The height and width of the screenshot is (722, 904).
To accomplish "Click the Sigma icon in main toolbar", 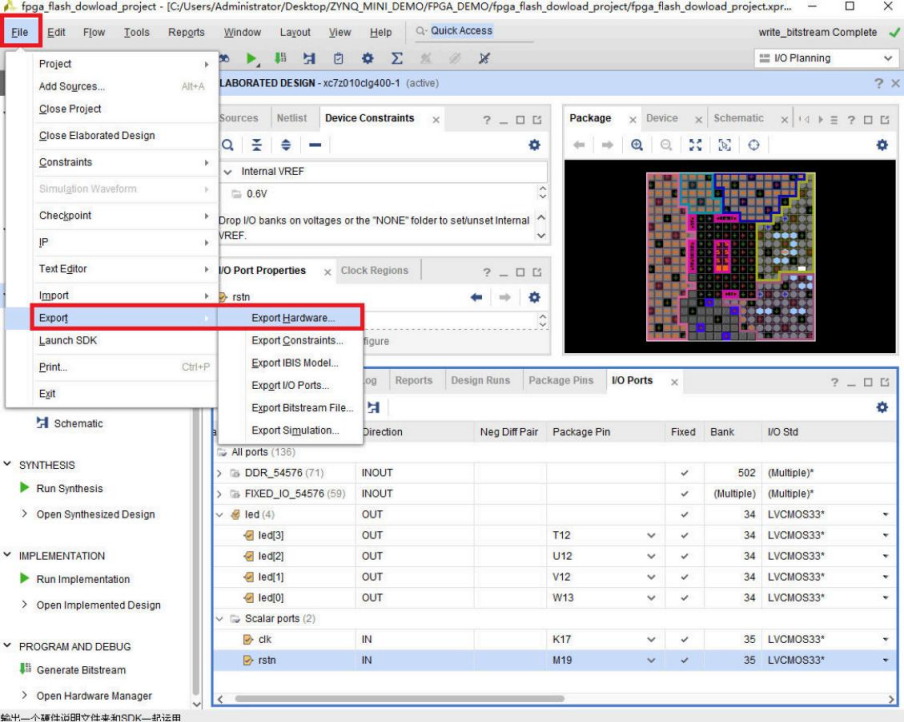I will pos(397,59).
